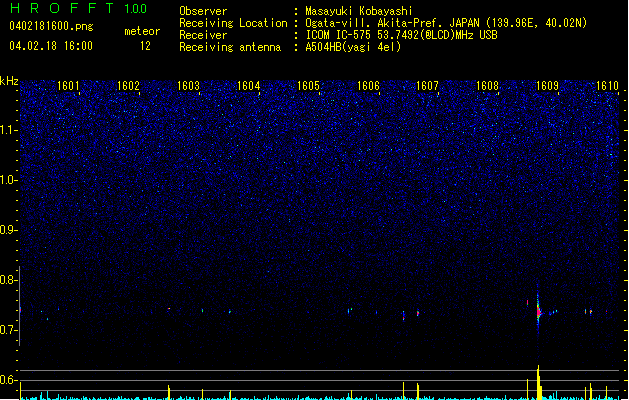Click the Receiving Location label
This screenshot has width=629, height=400.
coord(233,23)
